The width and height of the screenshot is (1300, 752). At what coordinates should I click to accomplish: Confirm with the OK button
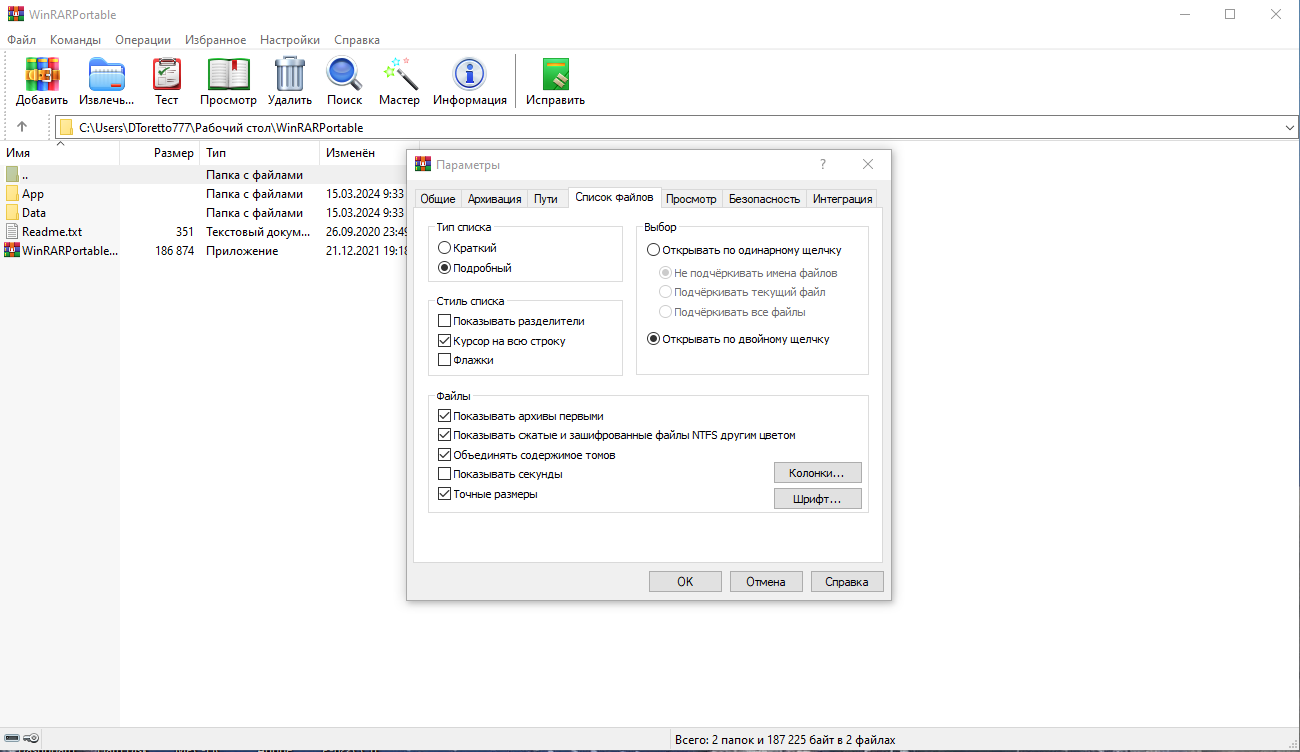(x=685, y=582)
